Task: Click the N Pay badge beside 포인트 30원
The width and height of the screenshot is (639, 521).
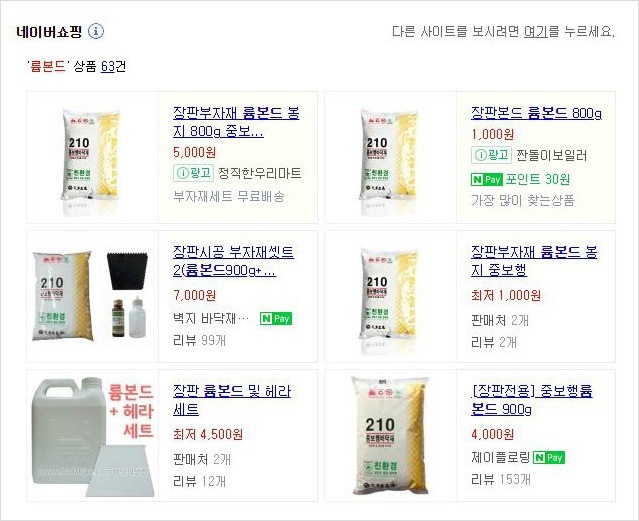Action: 487,179
